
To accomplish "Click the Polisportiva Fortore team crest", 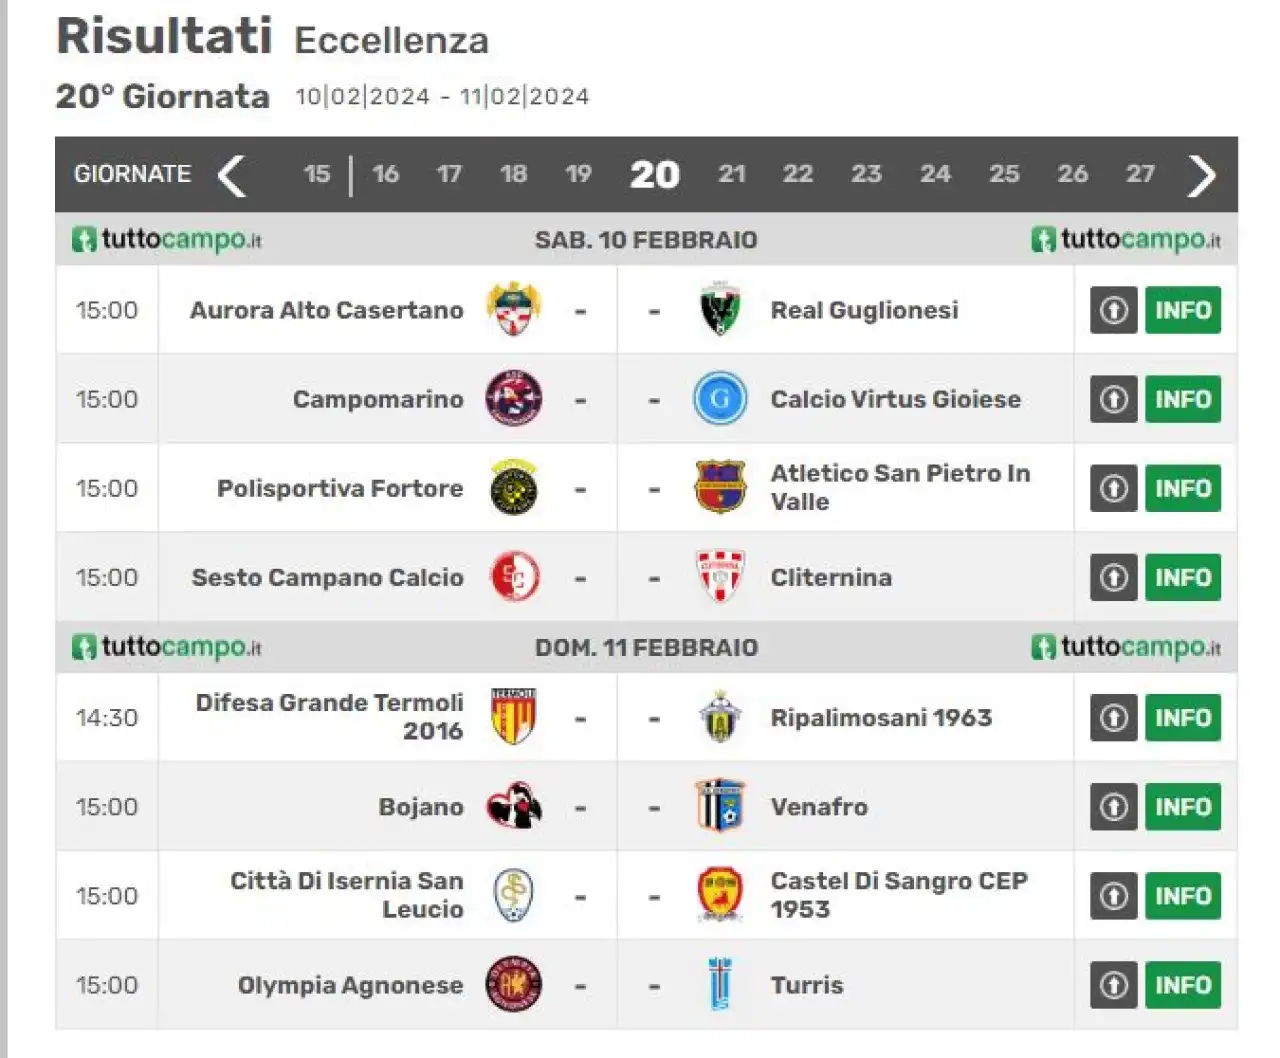I will tap(514, 488).
